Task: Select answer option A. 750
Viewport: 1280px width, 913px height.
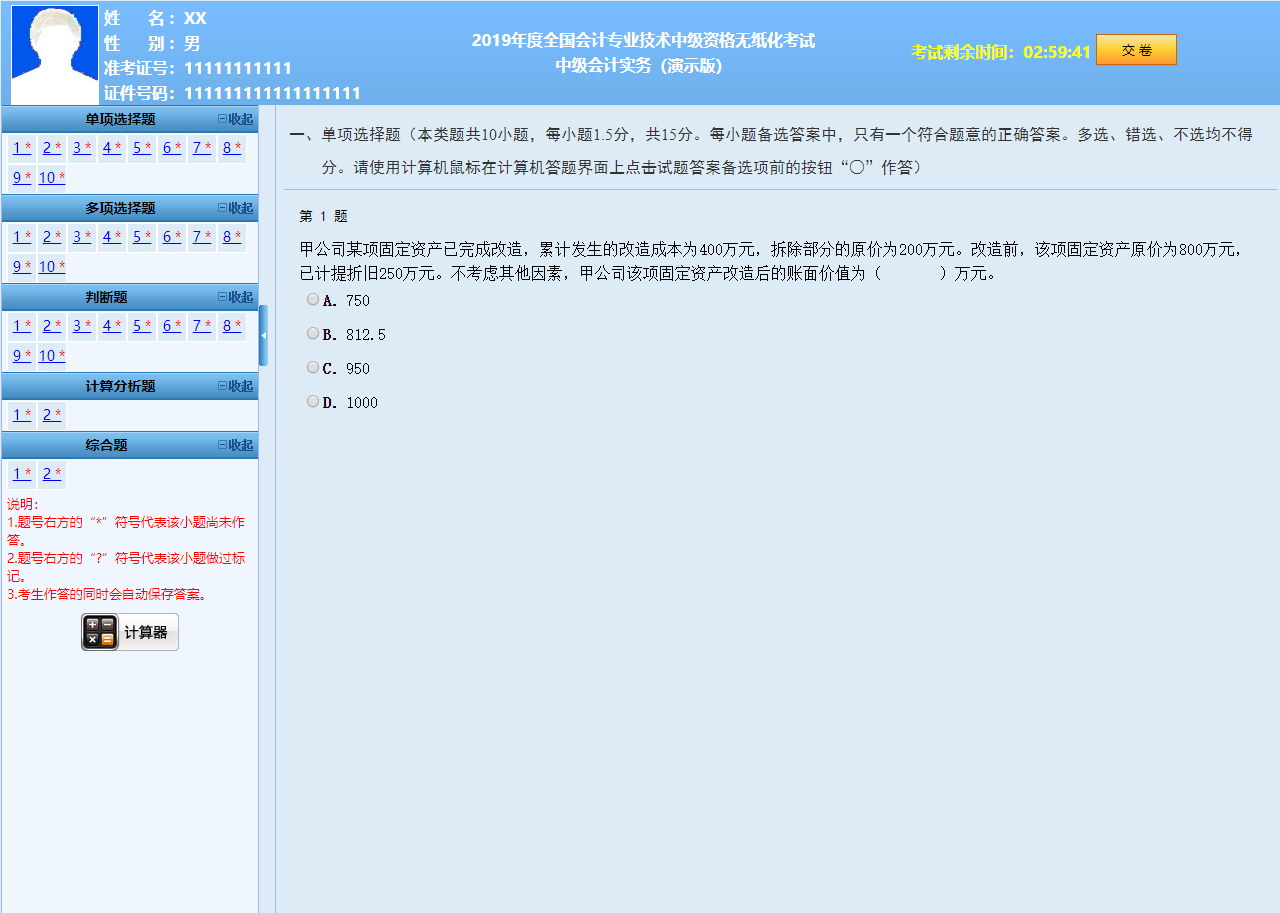Action: point(313,299)
